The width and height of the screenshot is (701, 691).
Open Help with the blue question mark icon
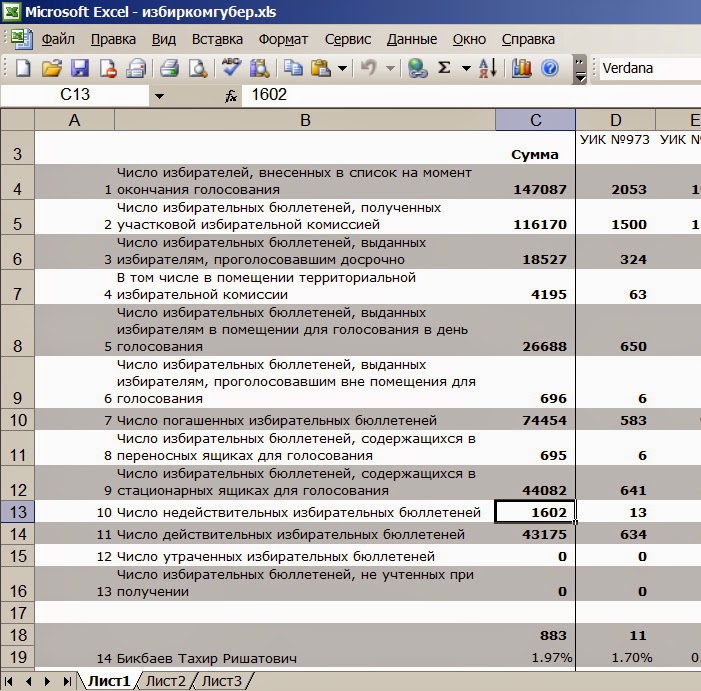(x=549, y=68)
